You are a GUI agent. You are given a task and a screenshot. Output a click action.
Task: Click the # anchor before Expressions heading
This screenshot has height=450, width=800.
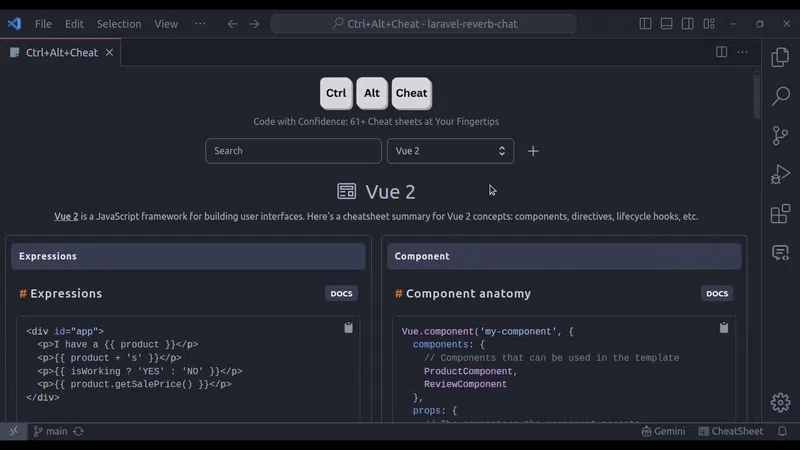coord(23,293)
